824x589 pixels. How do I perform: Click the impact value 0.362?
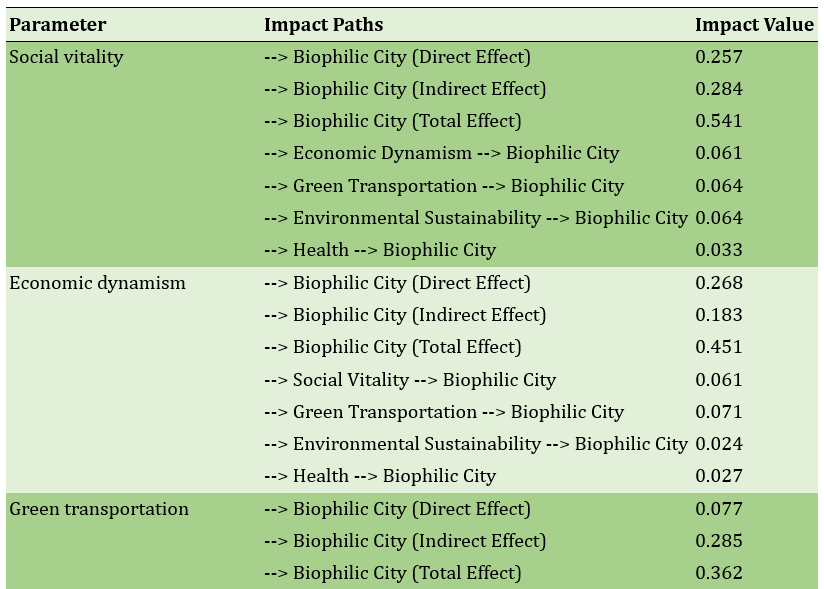719,573
